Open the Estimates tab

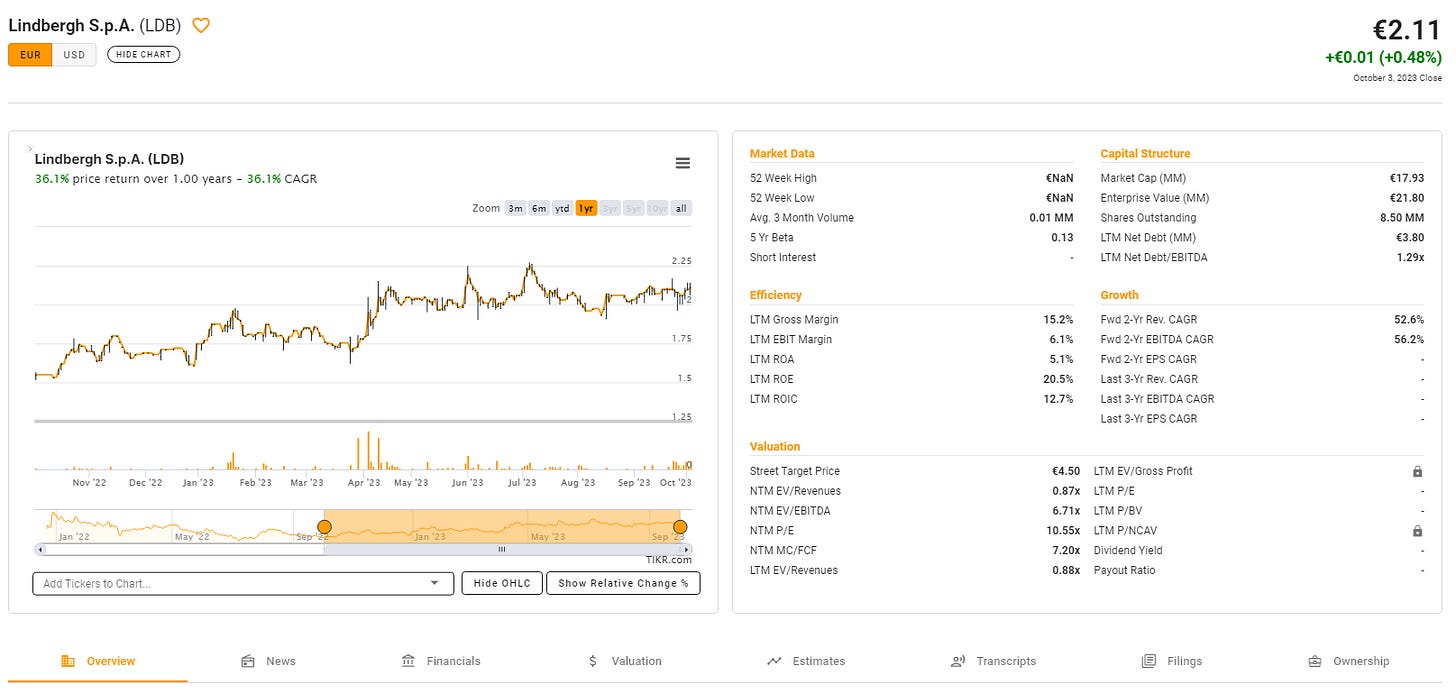[x=806, y=661]
